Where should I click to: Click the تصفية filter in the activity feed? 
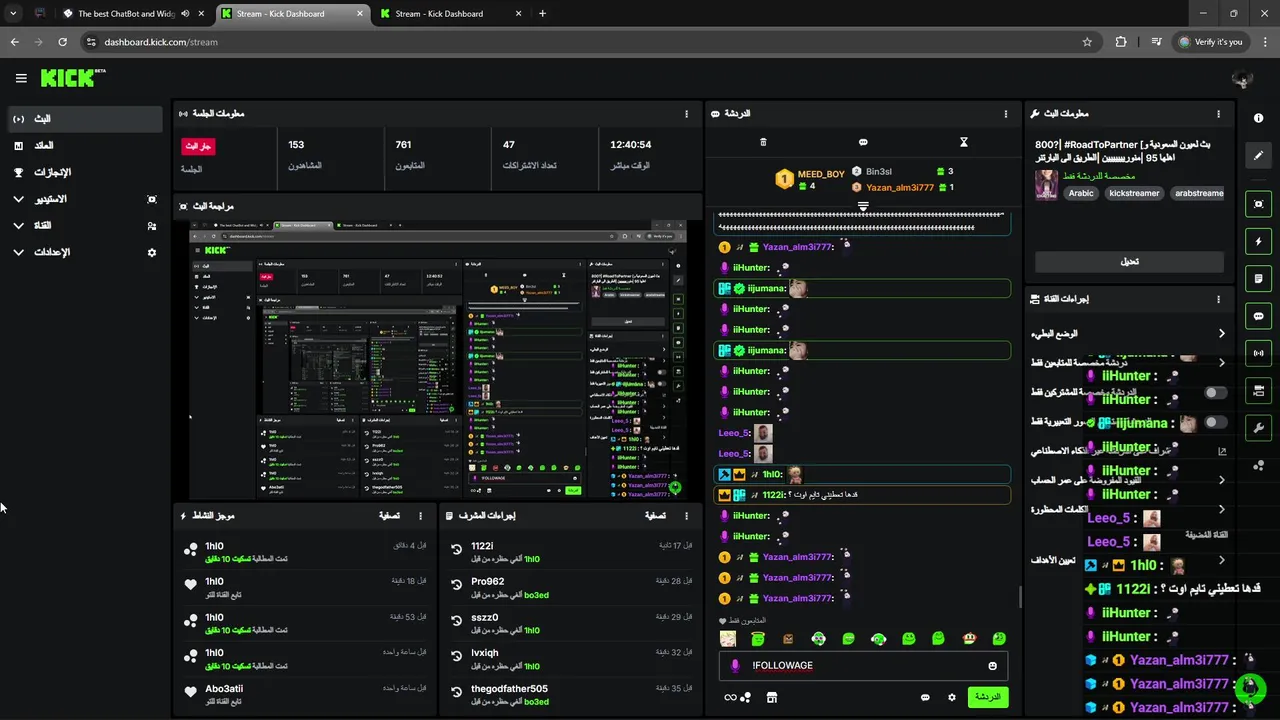pos(390,516)
